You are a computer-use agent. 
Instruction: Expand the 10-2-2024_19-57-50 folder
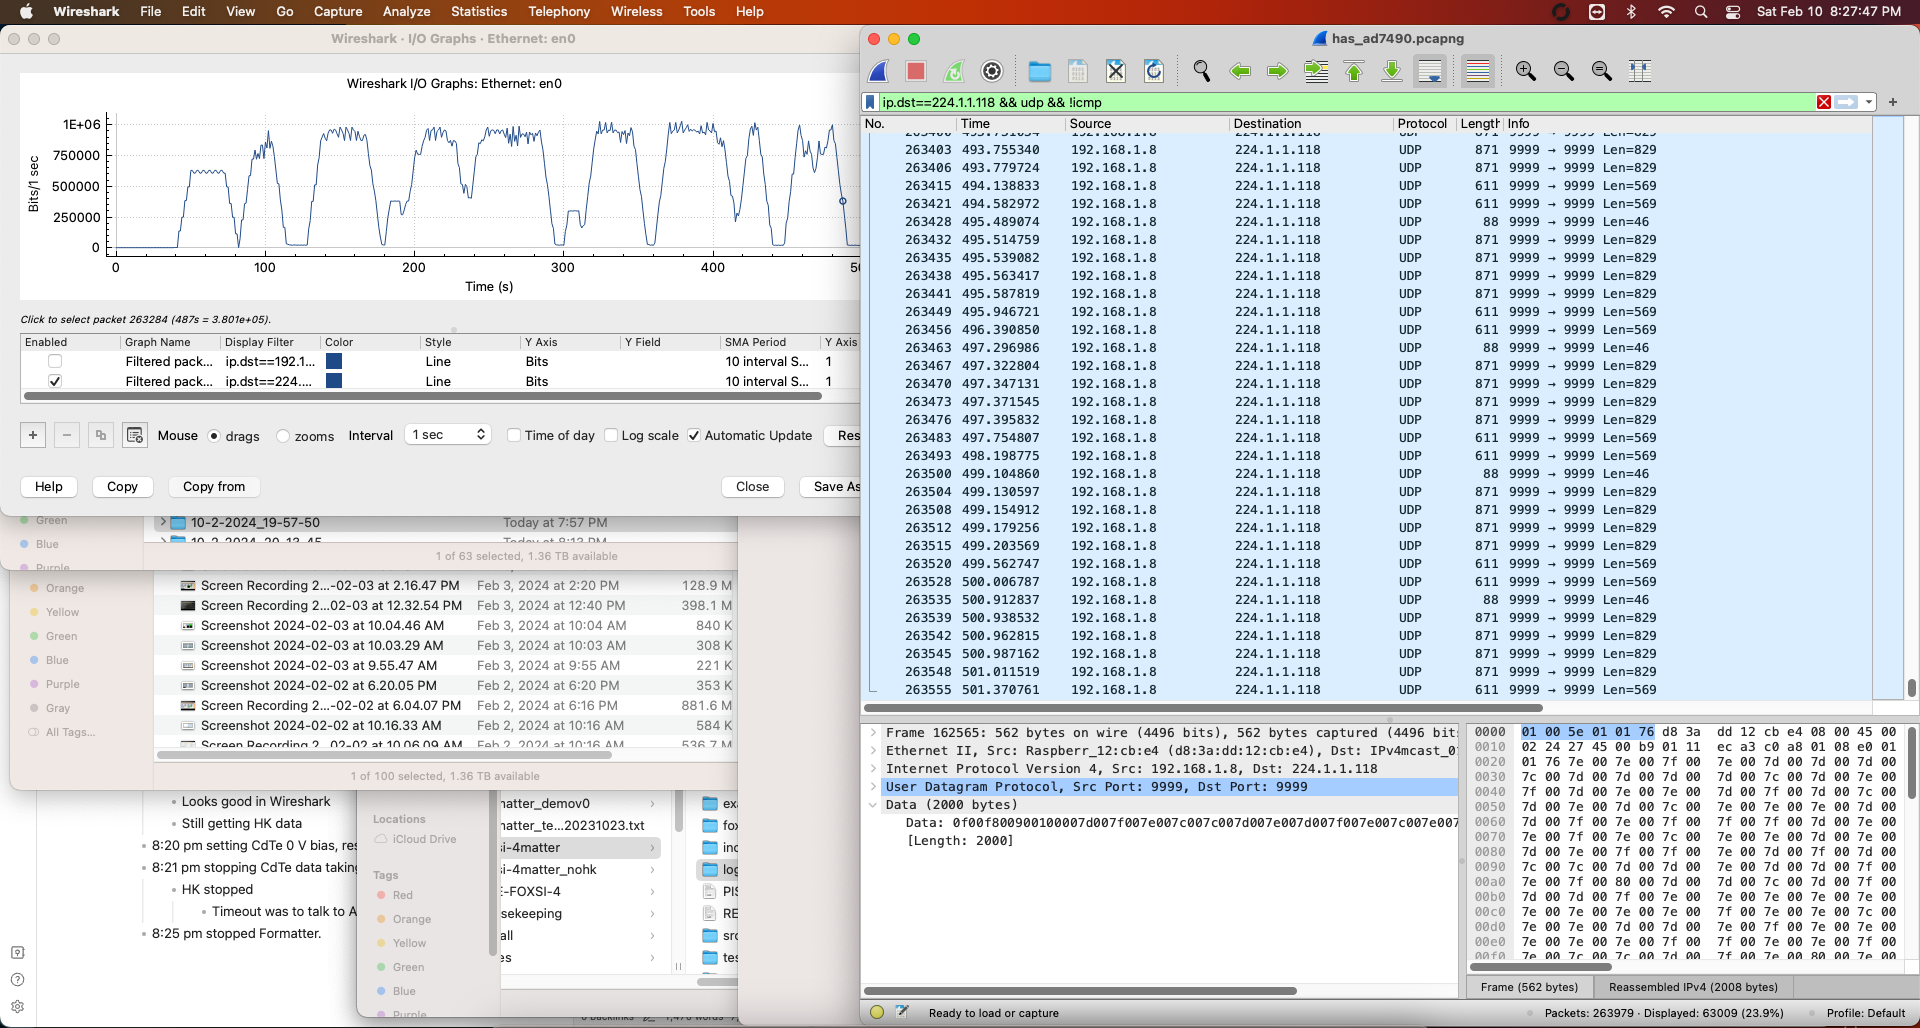pos(163,522)
